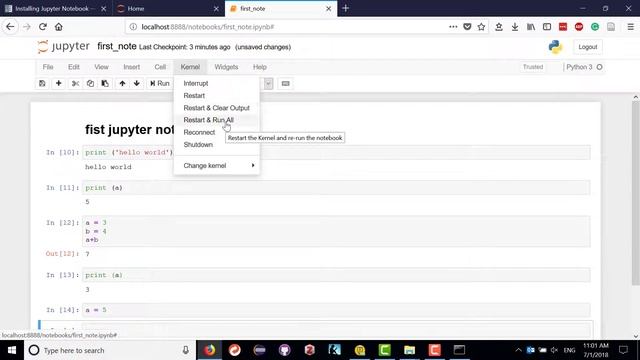Image resolution: width=640 pixels, height=360 pixels.
Task: Click the green Grammarly extension icon
Action: tap(595, 27)
